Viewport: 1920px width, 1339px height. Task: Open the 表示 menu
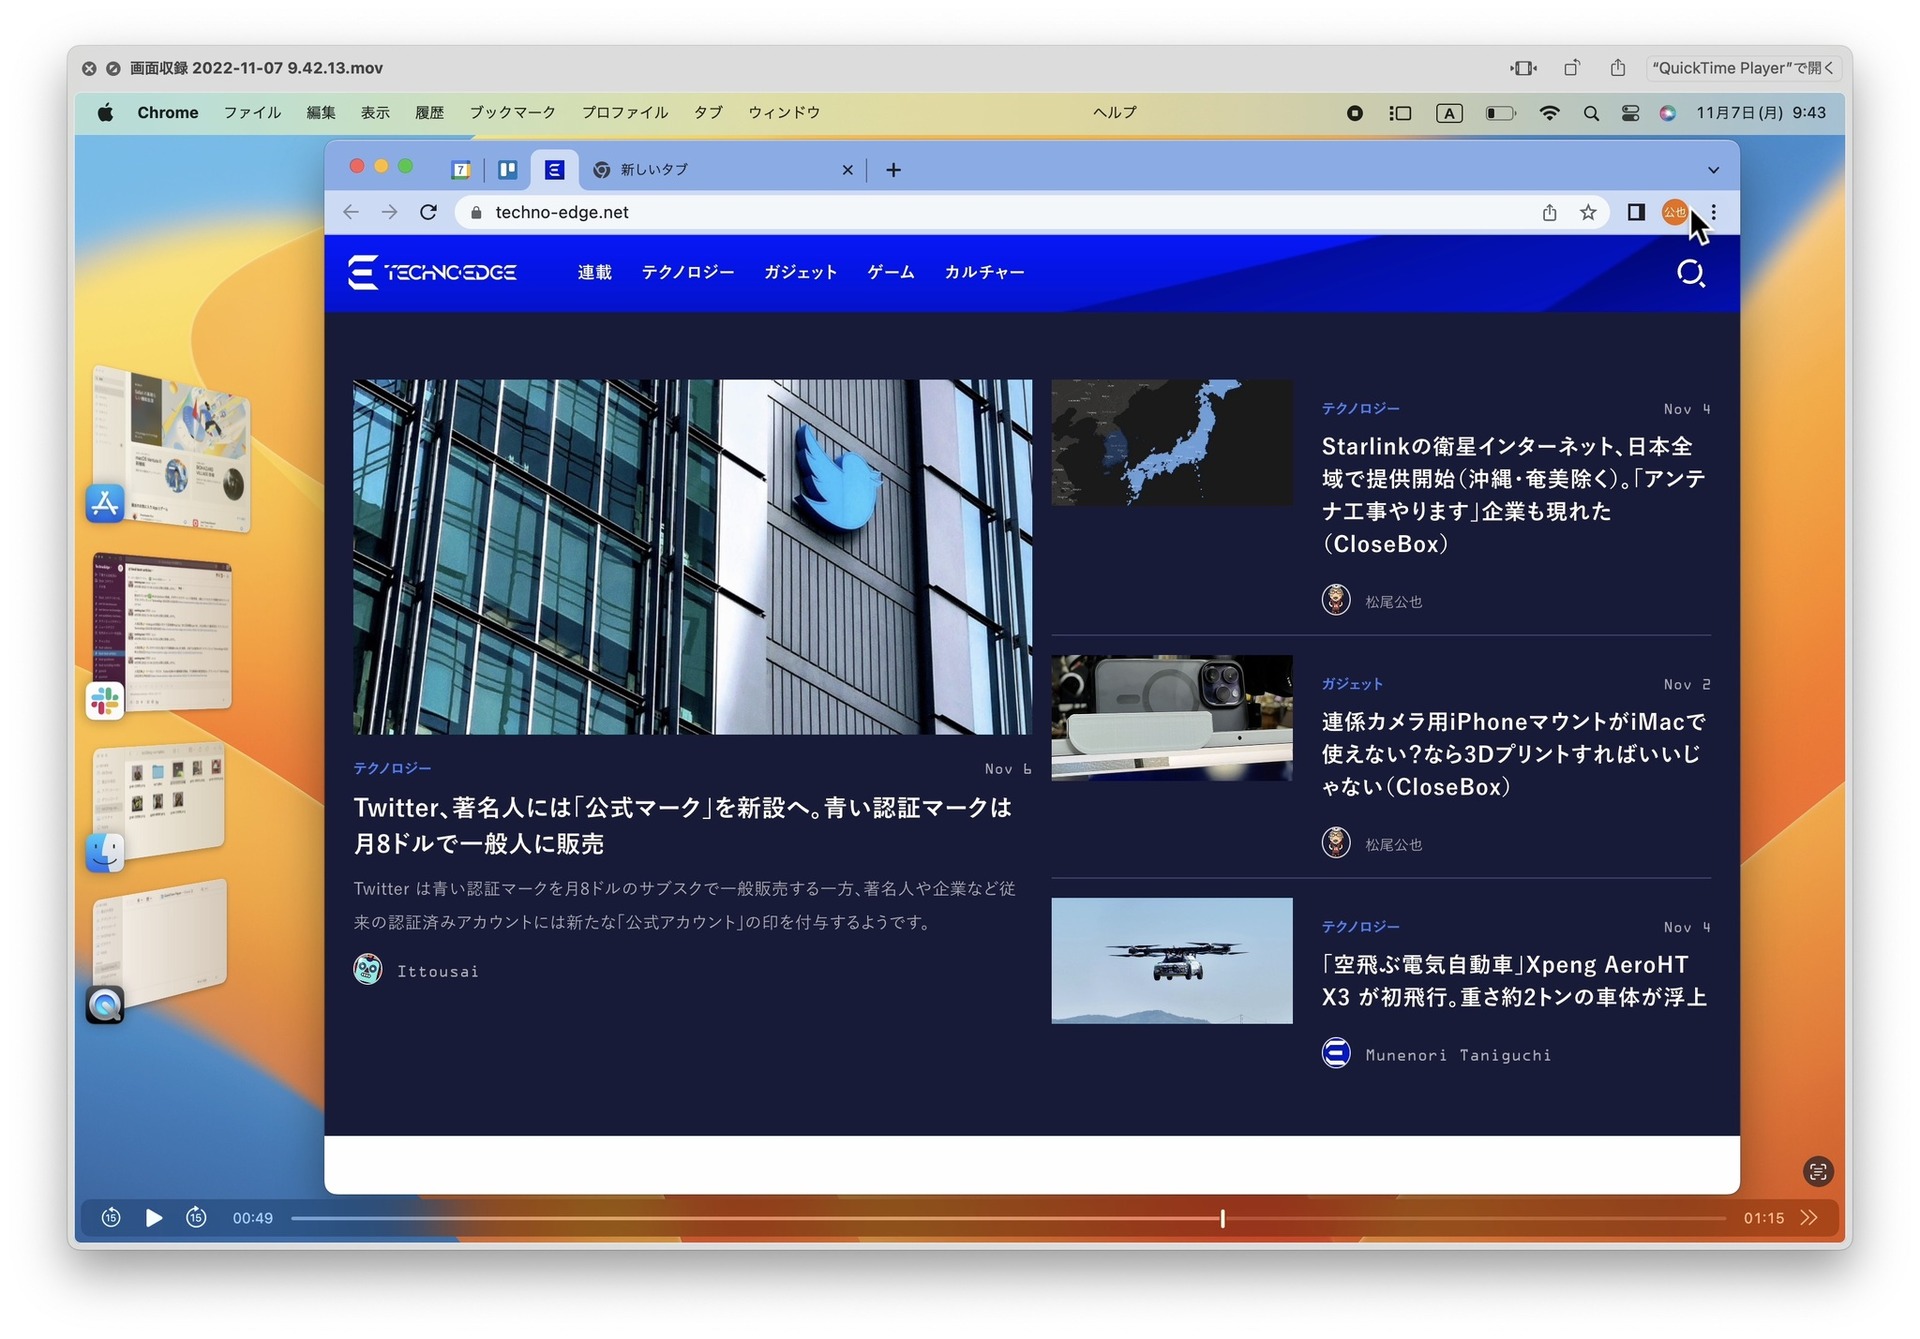pos(375,113)
